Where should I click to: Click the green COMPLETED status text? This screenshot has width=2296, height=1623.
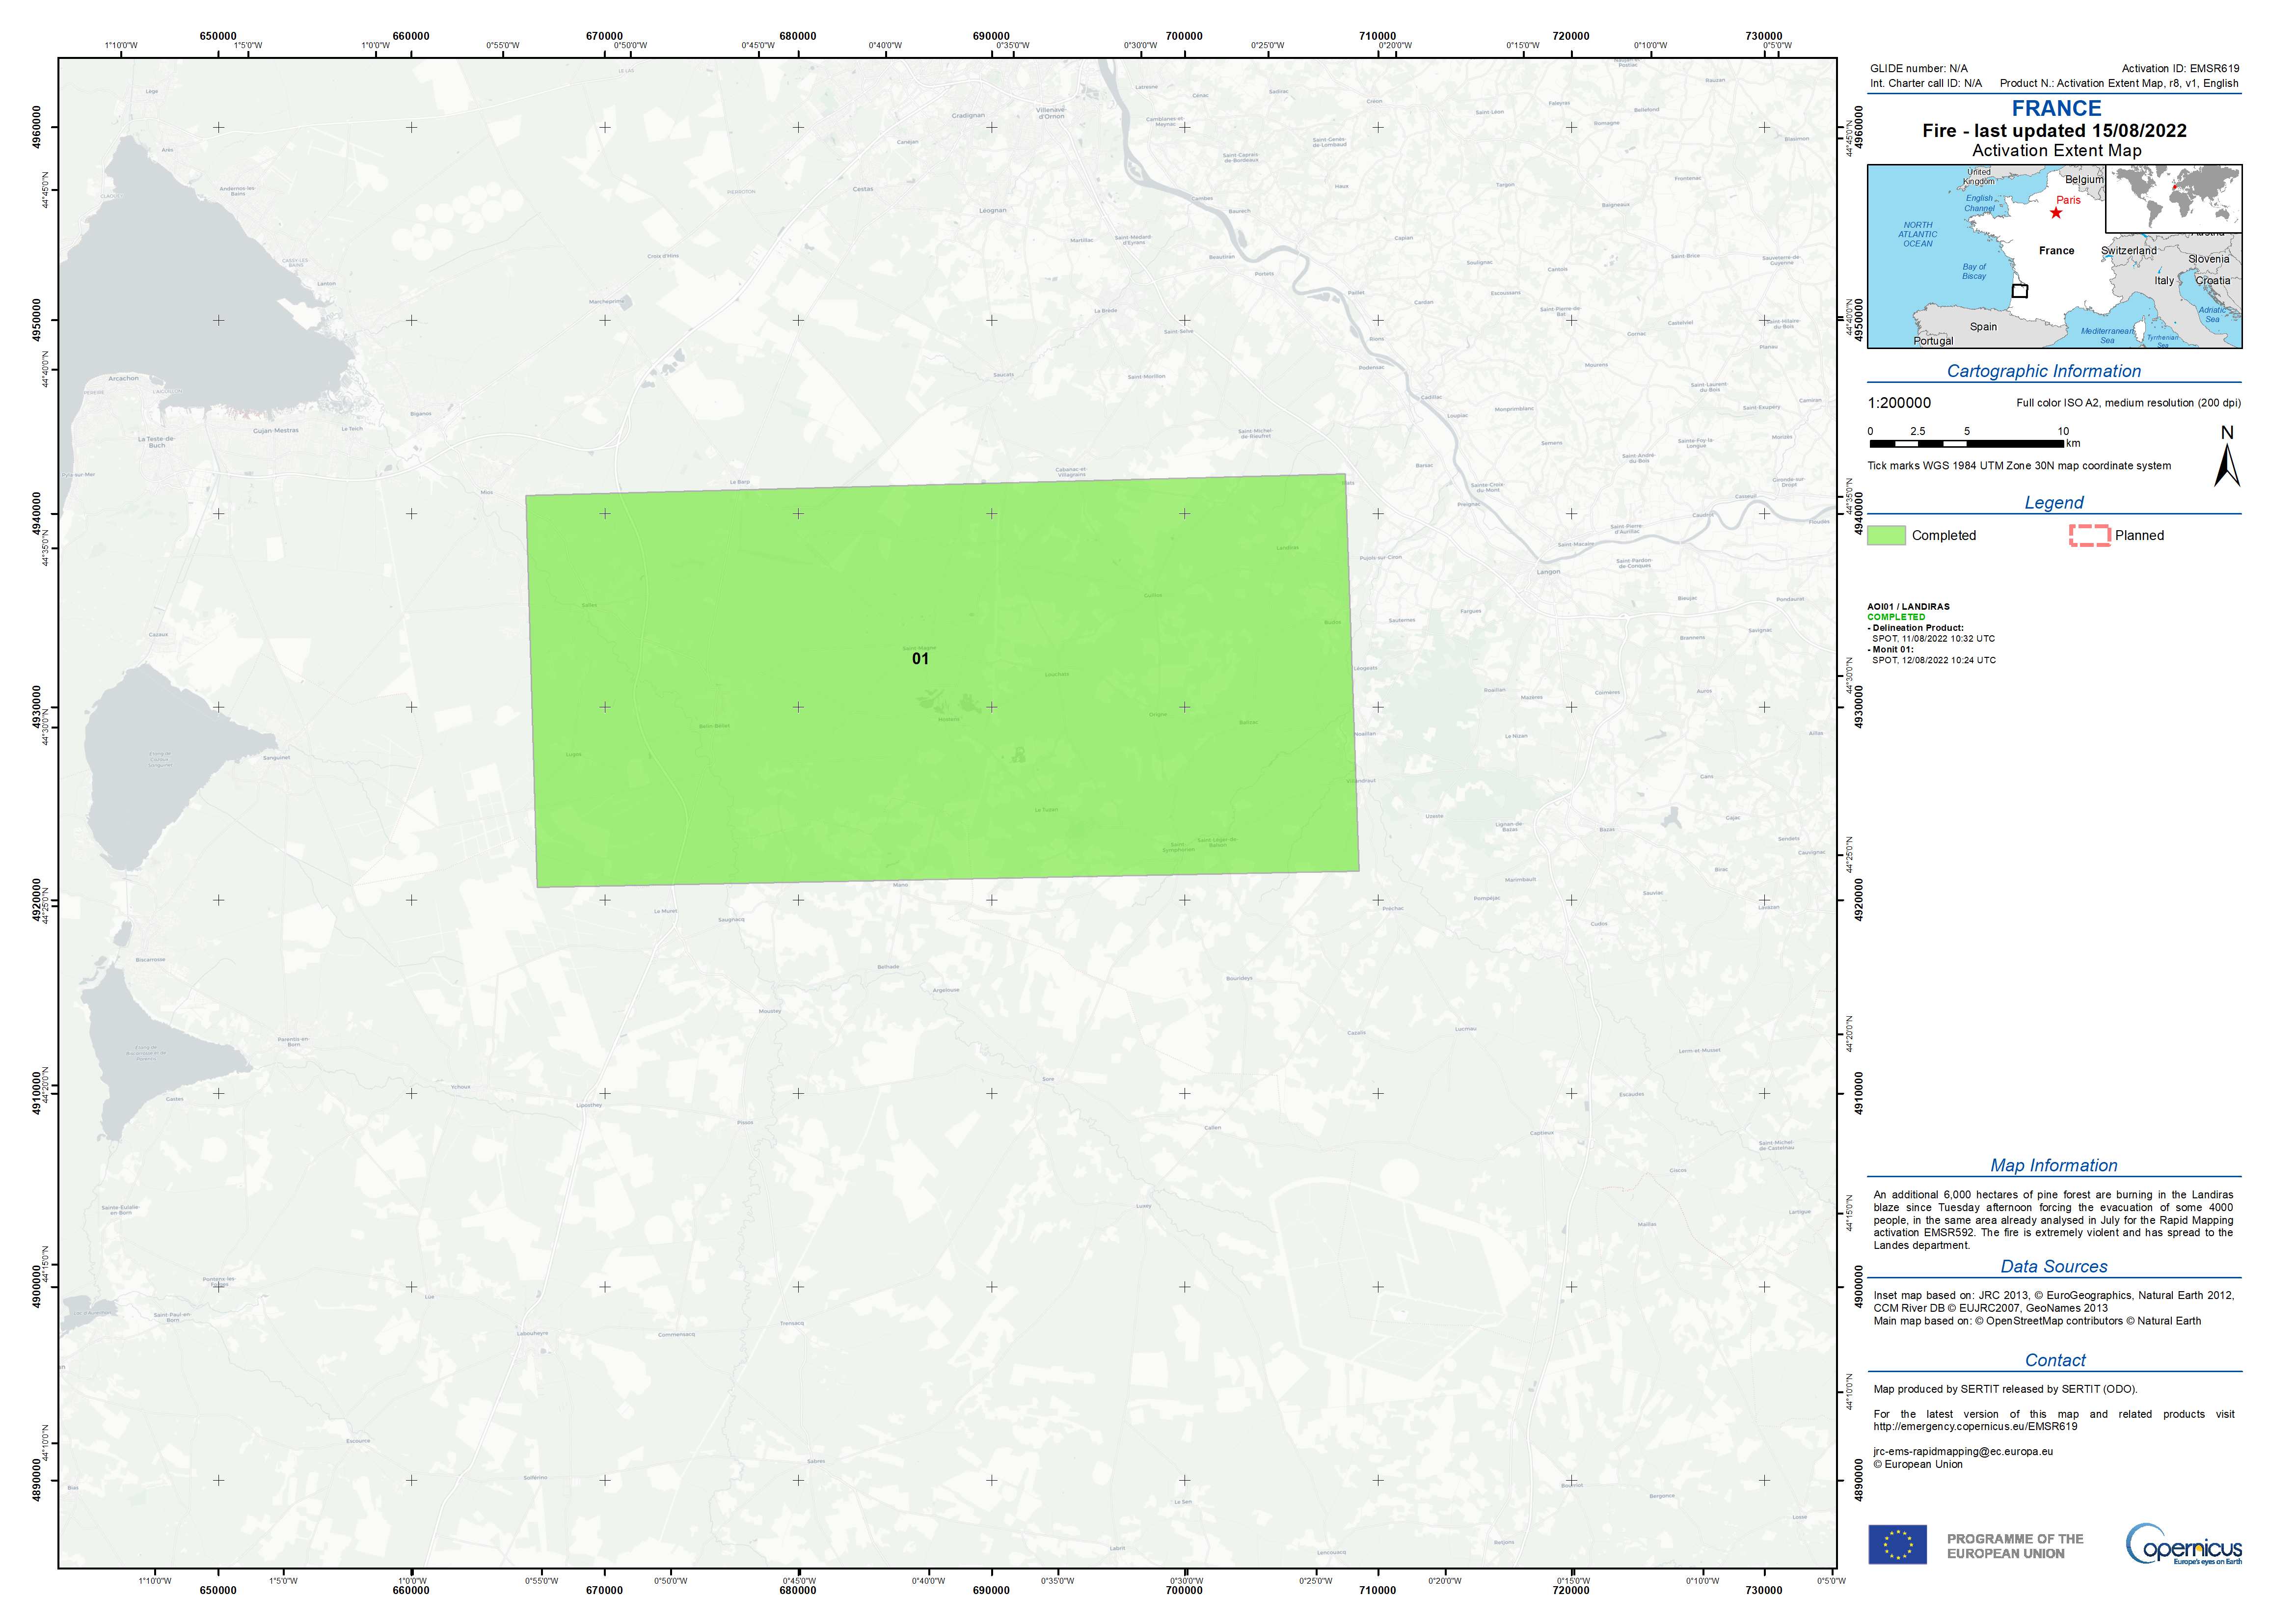(x=1896, y=617)
